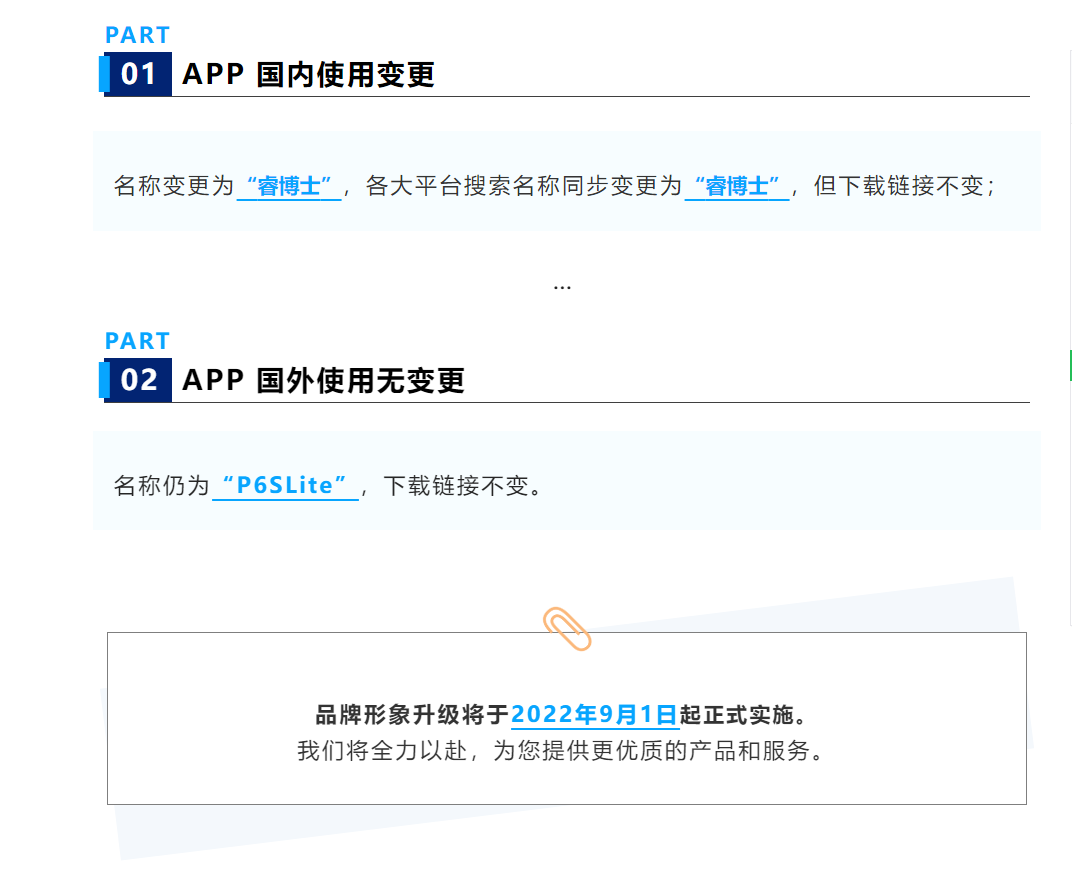
Task: Click the date "2022年9月1日"
Action: [595, 714]
